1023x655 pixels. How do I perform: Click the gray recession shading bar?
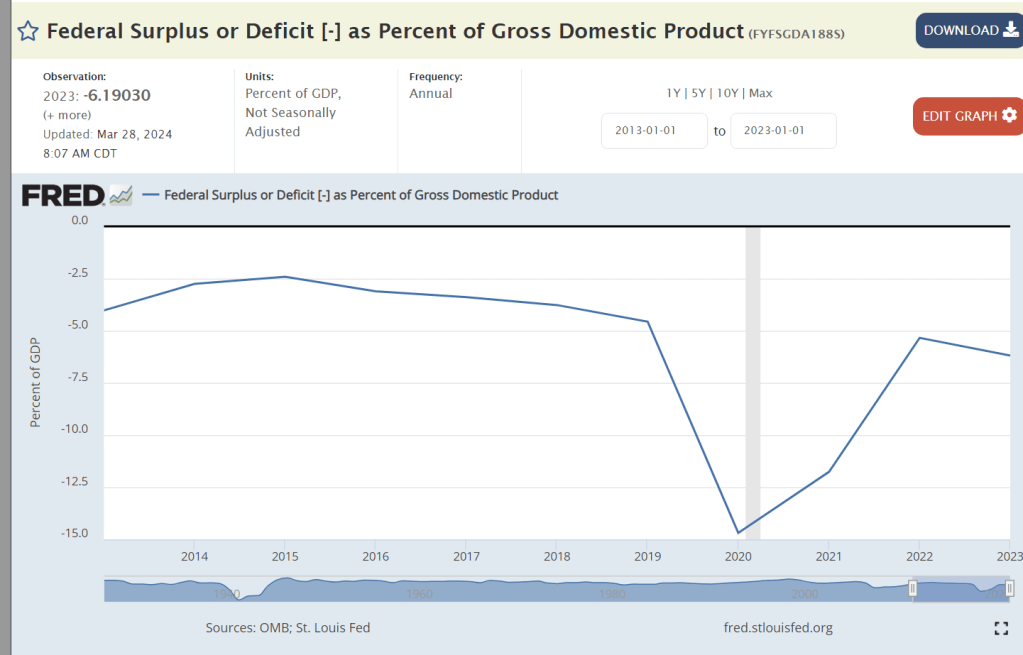(x=753, y=380)
